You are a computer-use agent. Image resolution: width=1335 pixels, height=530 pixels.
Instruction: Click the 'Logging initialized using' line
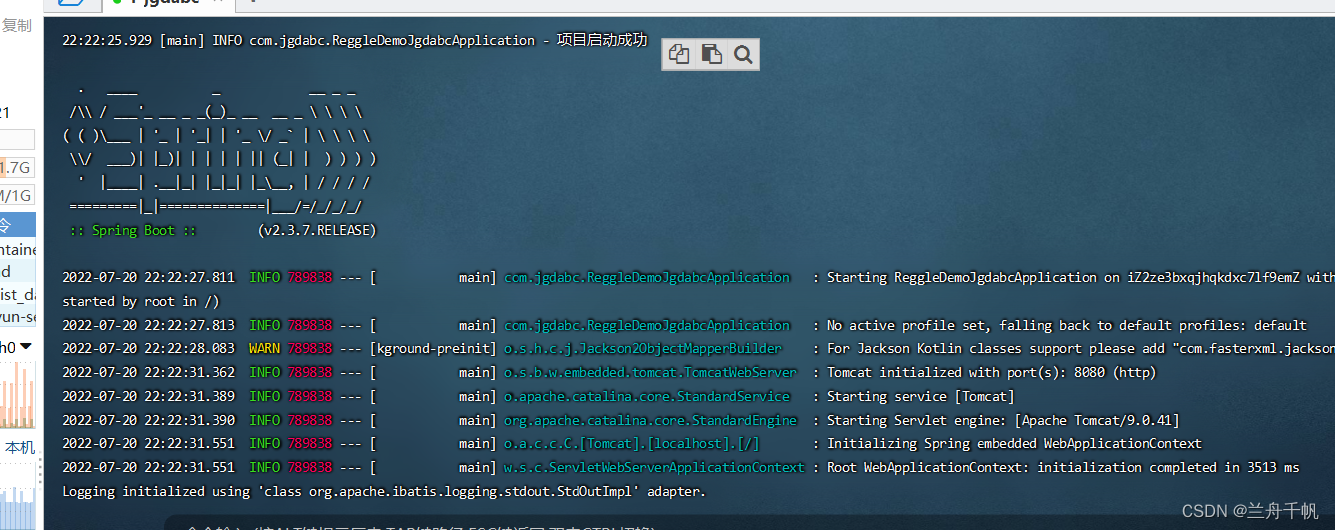[384, 491]
